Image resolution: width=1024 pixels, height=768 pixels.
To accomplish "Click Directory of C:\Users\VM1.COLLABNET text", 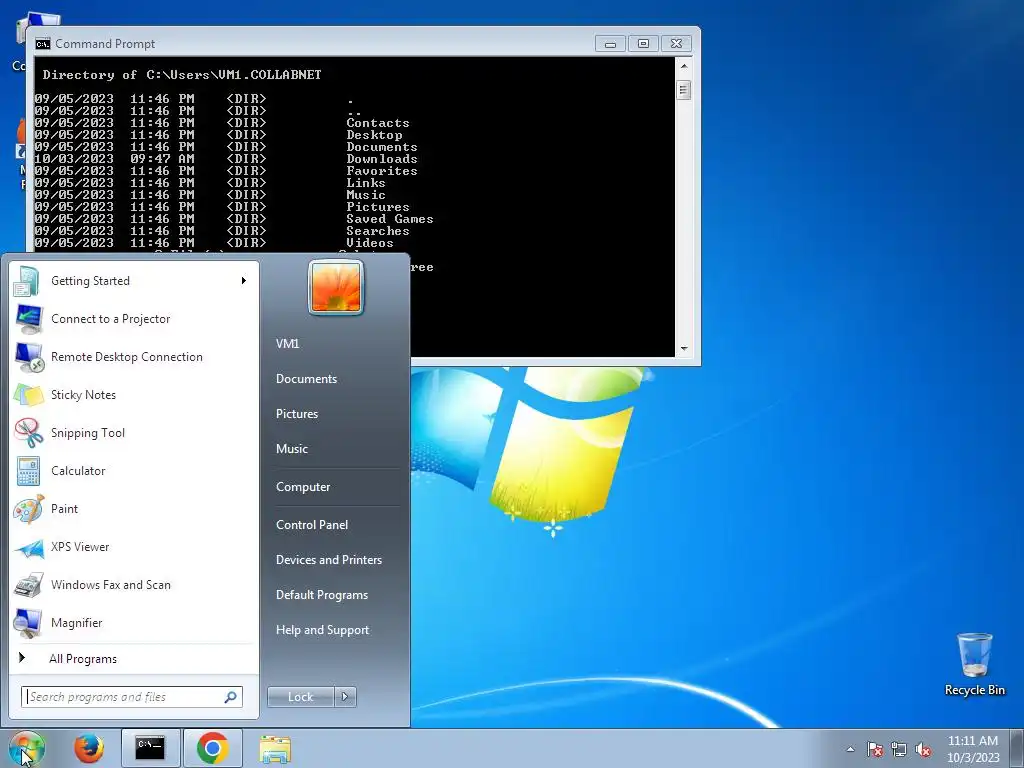I will [x=182, y=75].
